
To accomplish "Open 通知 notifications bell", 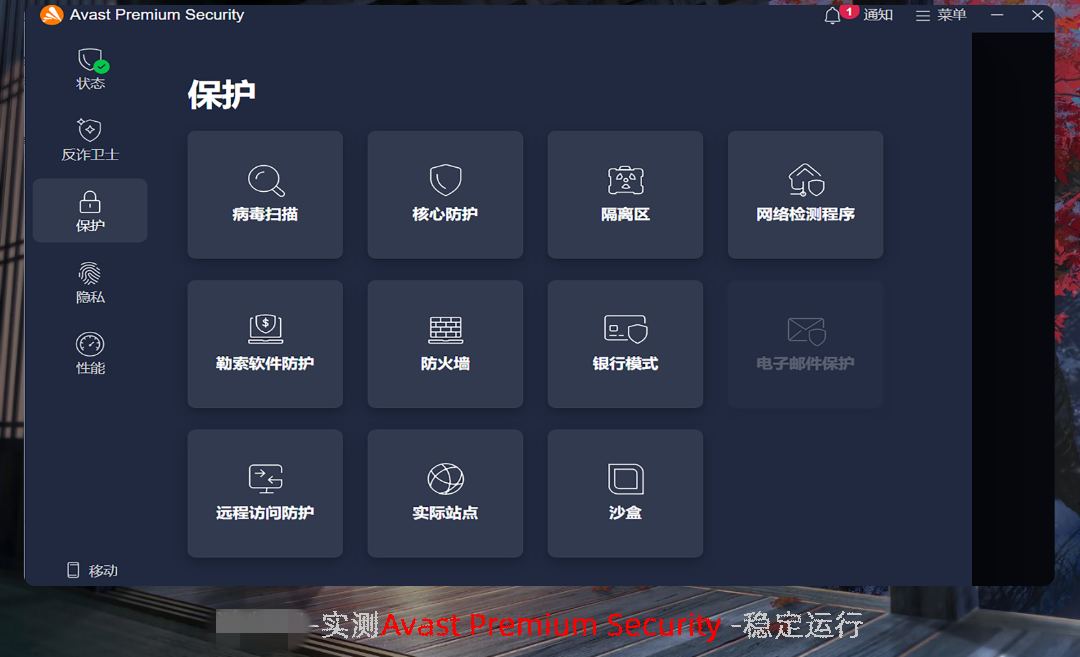I will (858, 14).
